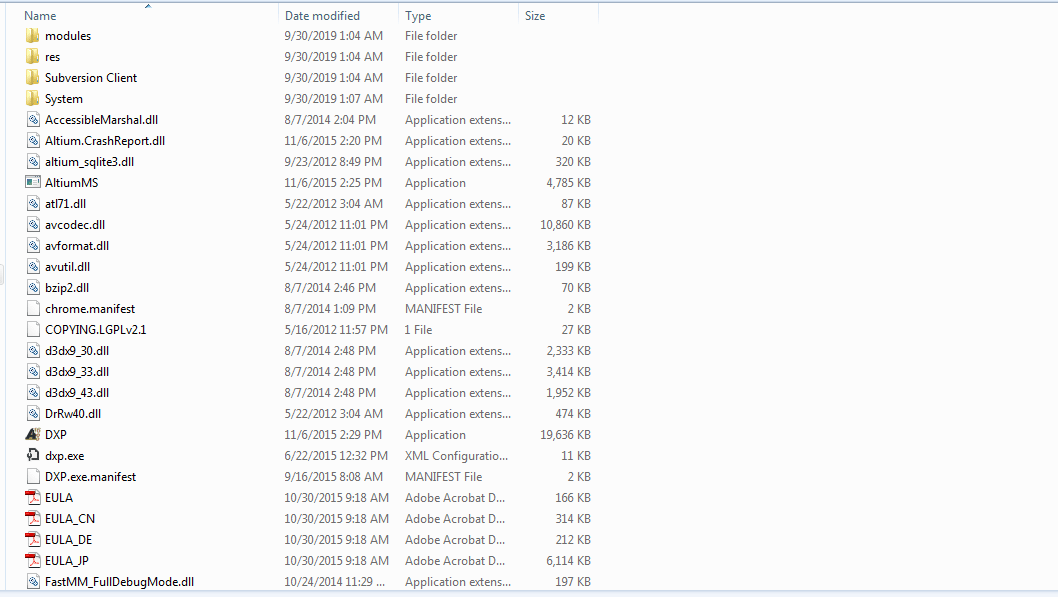
Task: Click the modules folder icon
Action: click(32, 36)
